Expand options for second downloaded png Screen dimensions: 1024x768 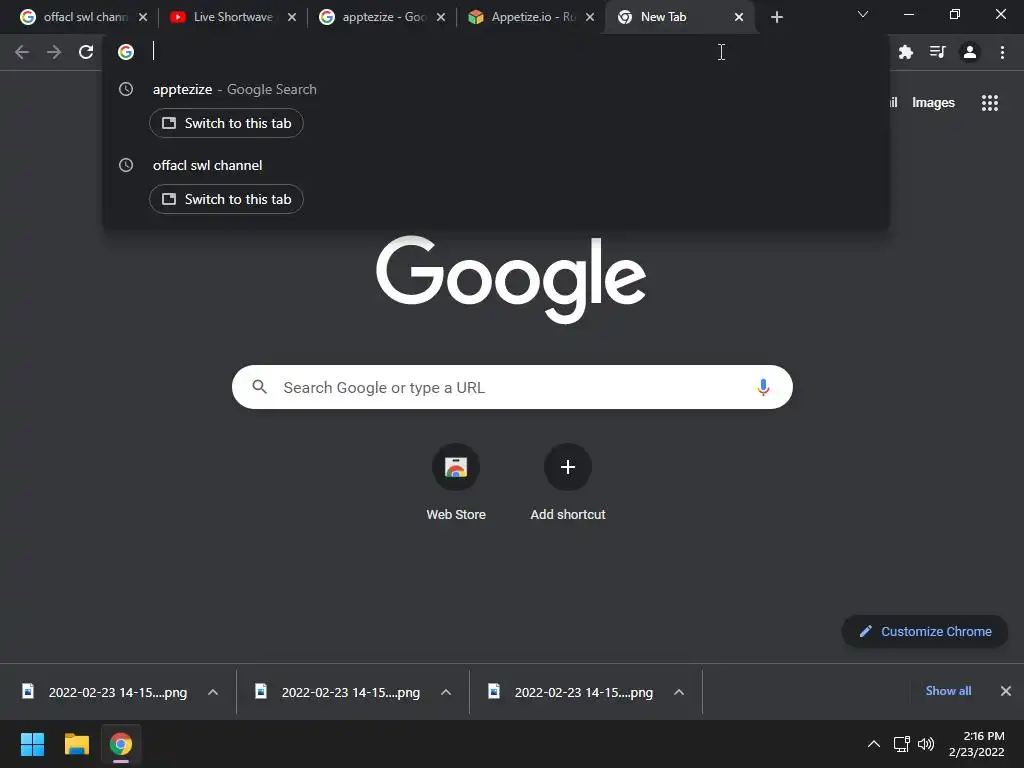click(446, 692)
